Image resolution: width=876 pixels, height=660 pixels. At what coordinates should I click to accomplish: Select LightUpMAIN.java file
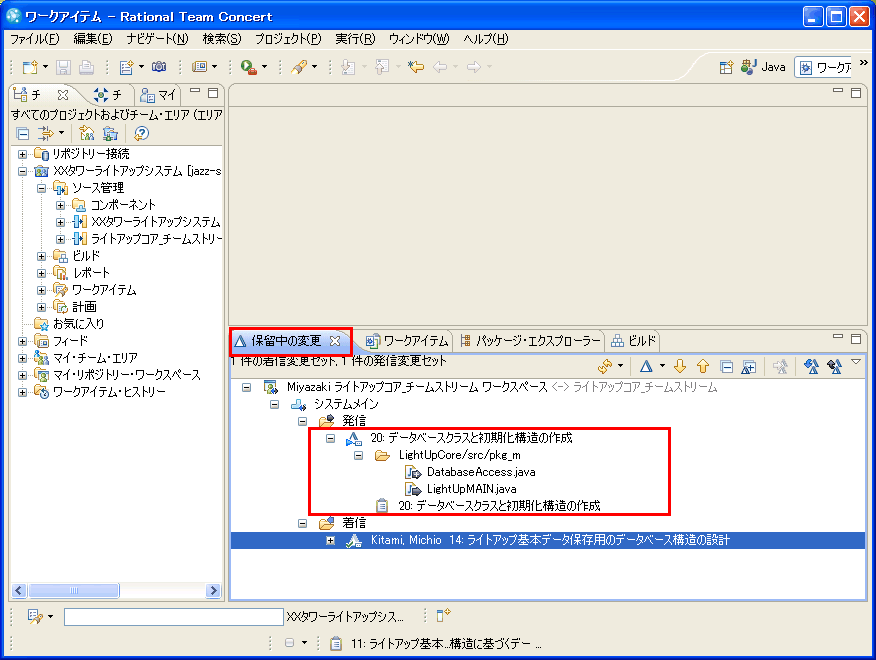click(x=472, y=489)
